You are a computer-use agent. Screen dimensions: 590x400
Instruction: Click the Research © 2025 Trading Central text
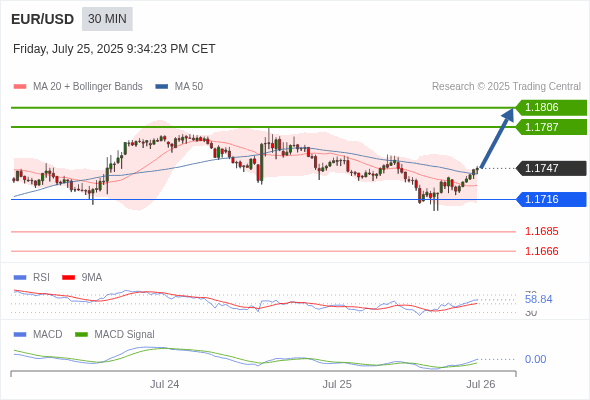click(506, 87)
